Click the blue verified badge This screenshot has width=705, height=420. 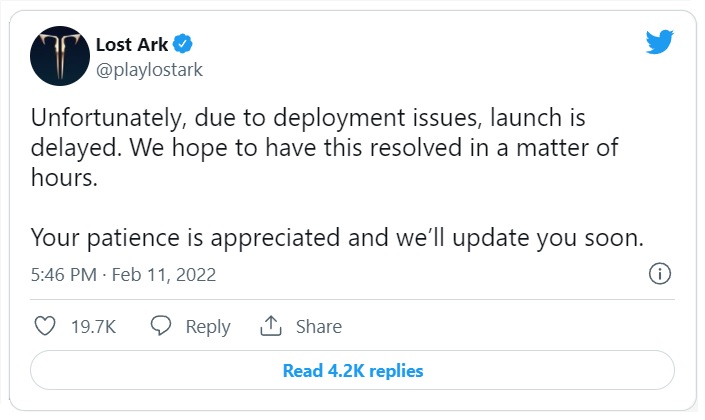183,44
